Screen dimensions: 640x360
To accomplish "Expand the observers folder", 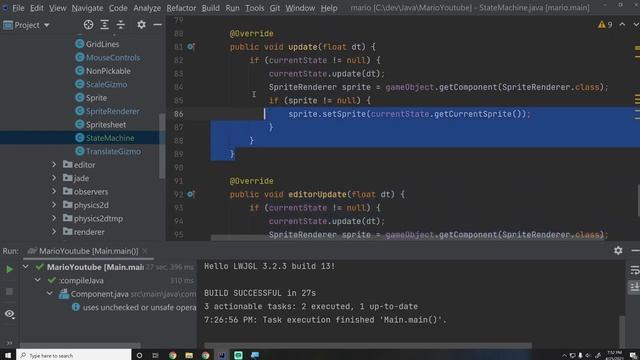I will click(x=54, y=191).
